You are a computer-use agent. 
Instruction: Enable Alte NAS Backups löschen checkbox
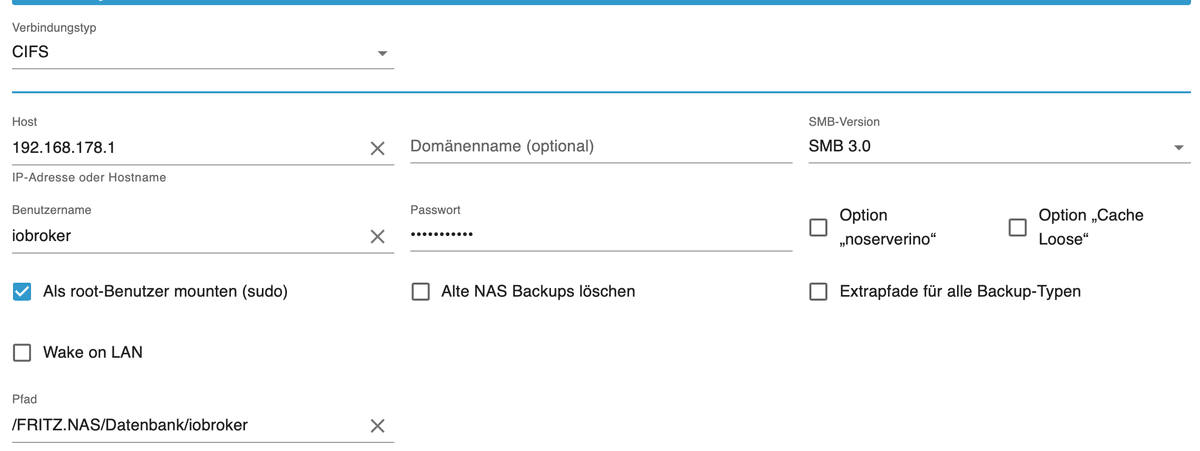point(421,292)
